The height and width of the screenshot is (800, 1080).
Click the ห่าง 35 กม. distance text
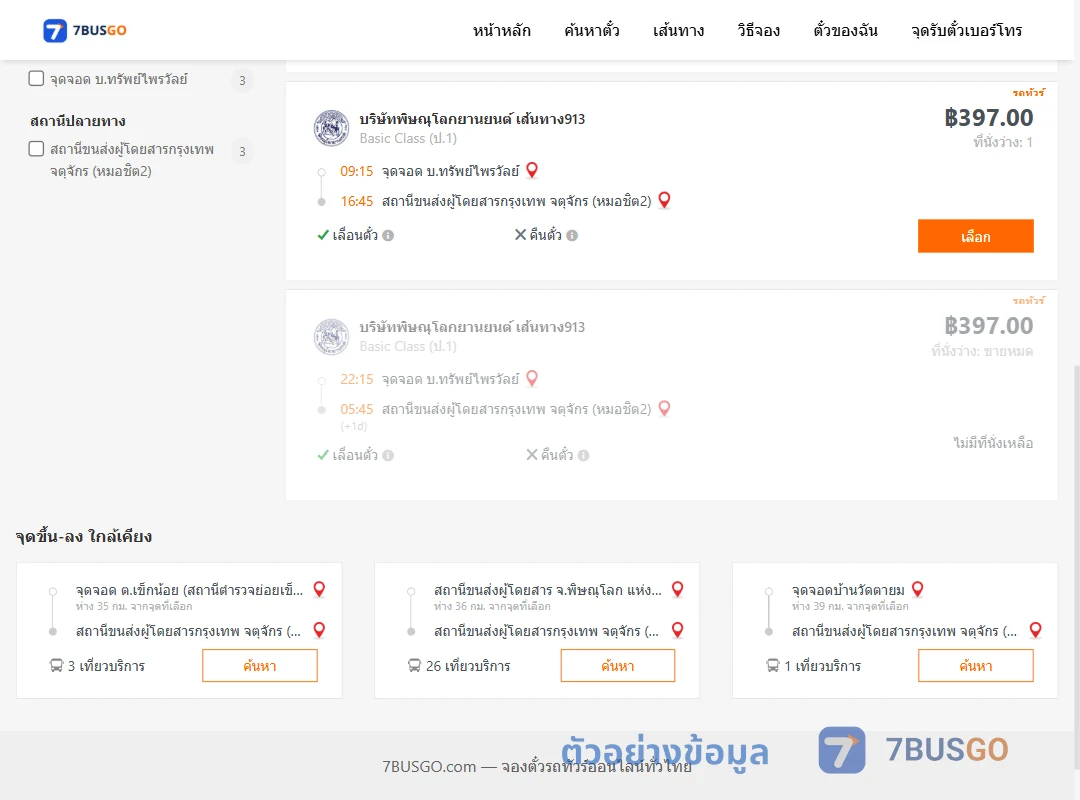coord(134,606)
